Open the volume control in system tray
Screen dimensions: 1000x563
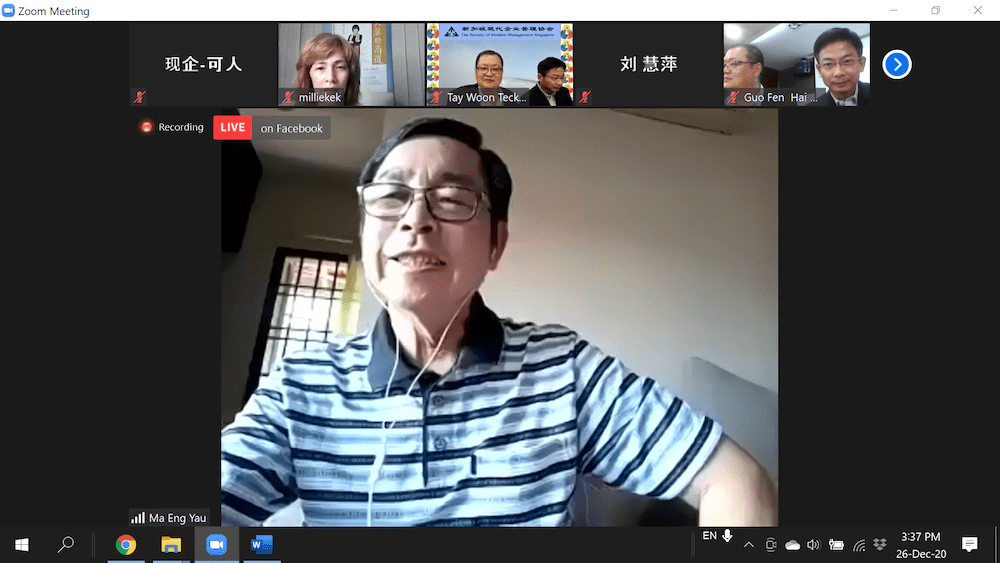(813, 545)
